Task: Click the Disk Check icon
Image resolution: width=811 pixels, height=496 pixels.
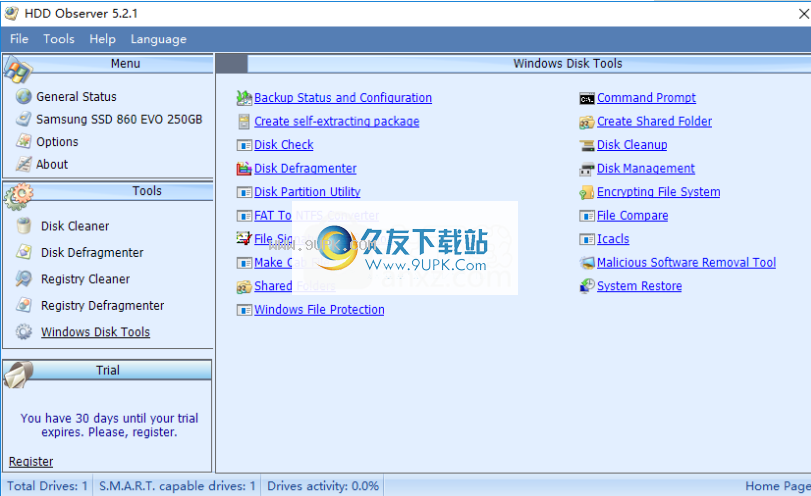Action: tap(244, 145)
